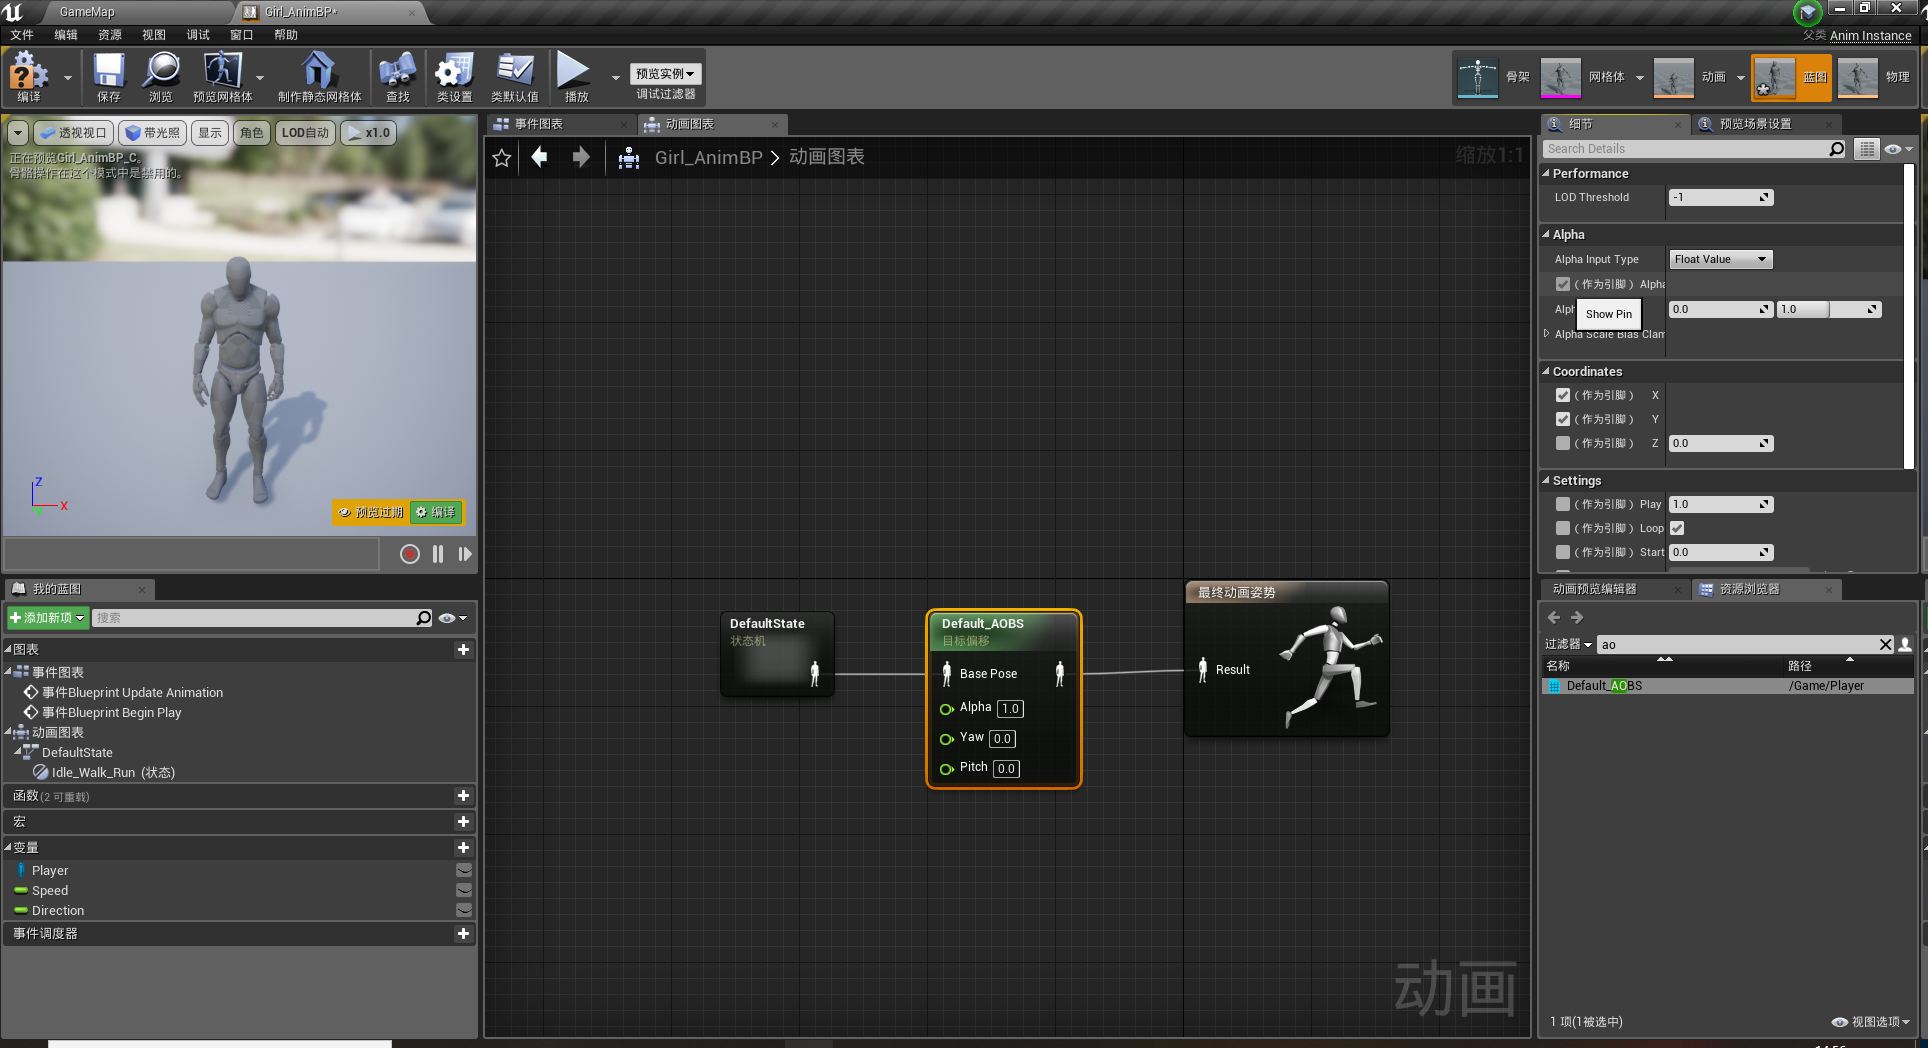Uncheck the 作为引脚 checkbox for Alpha
Image resolution: width=1928 pixels, height=1048 pixels.
(x=1562, y=284)
